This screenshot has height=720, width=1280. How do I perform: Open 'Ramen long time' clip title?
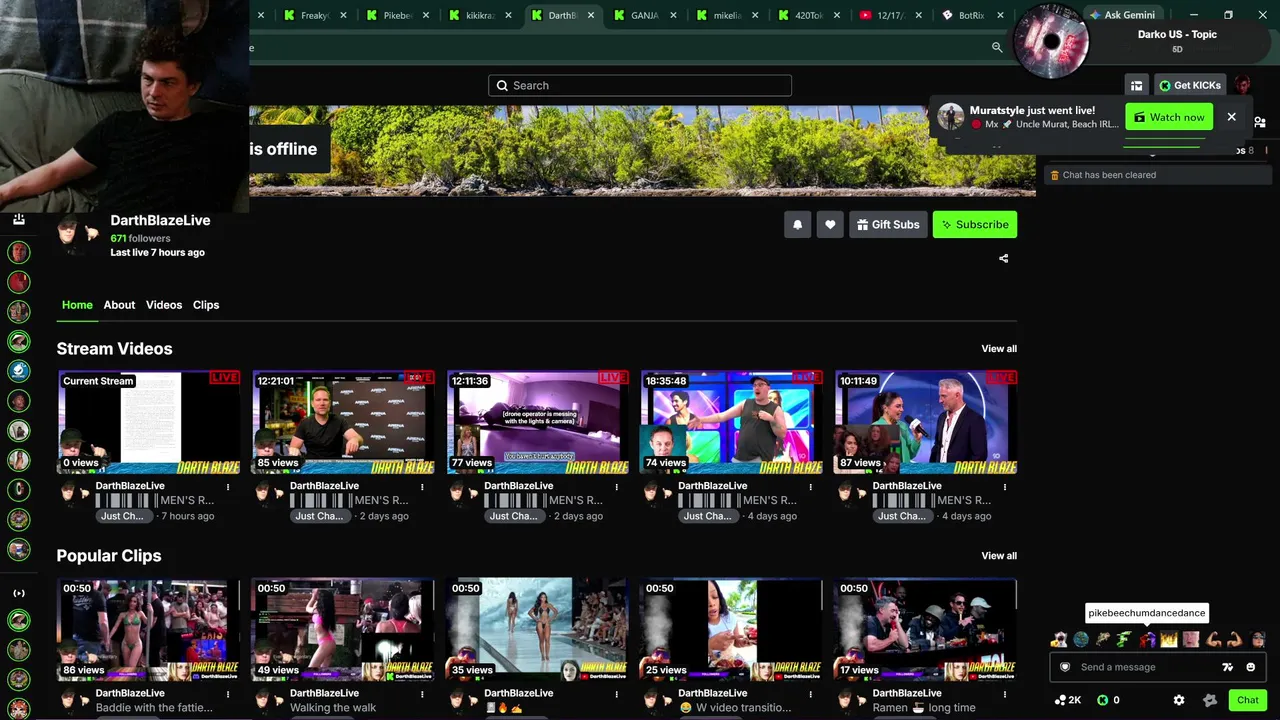coord(923,708)
